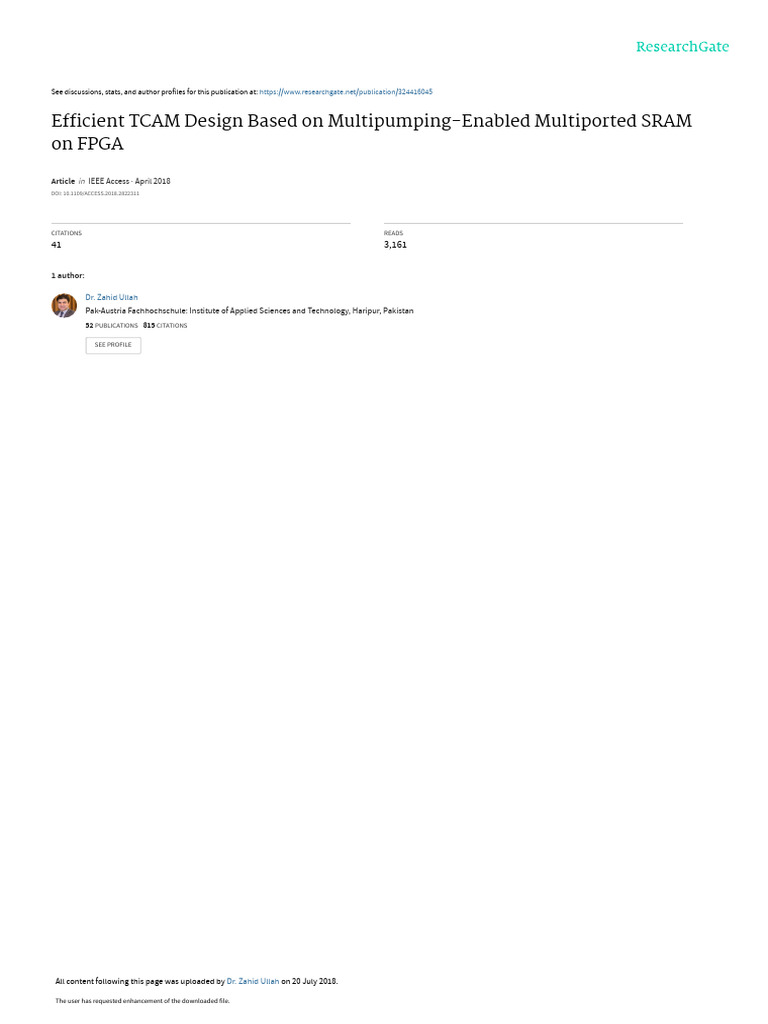Select the IEEE Access journal name
The height and width of the screenshot is (1024, 768).
(x=108, y=181)
